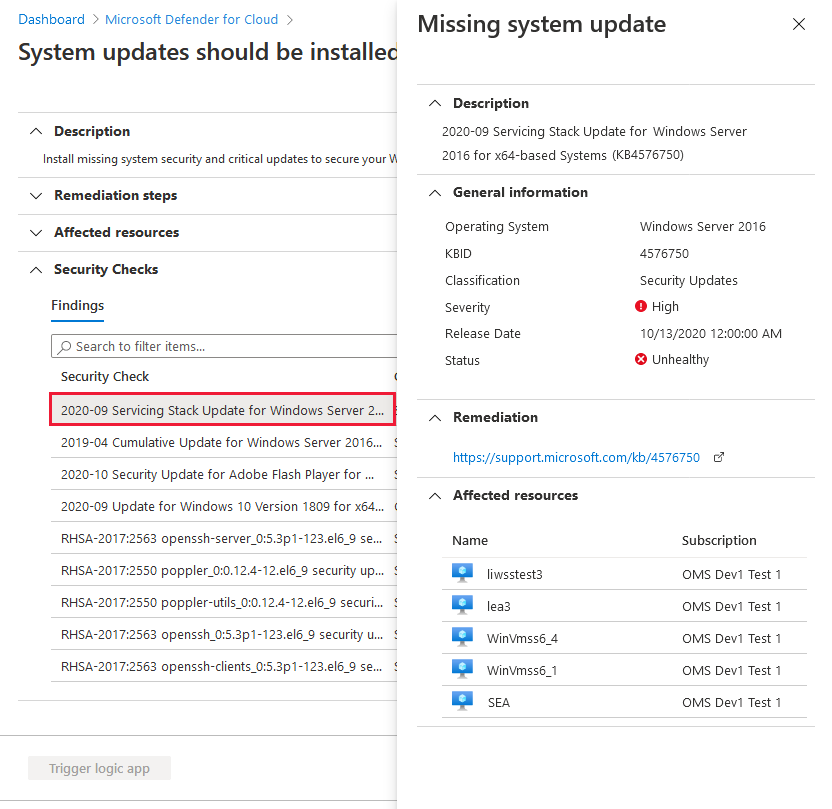832x809 pixels.
Task: Open the Microsoft Defender for Cloud breadcrumb
Action: click(192, 20)
